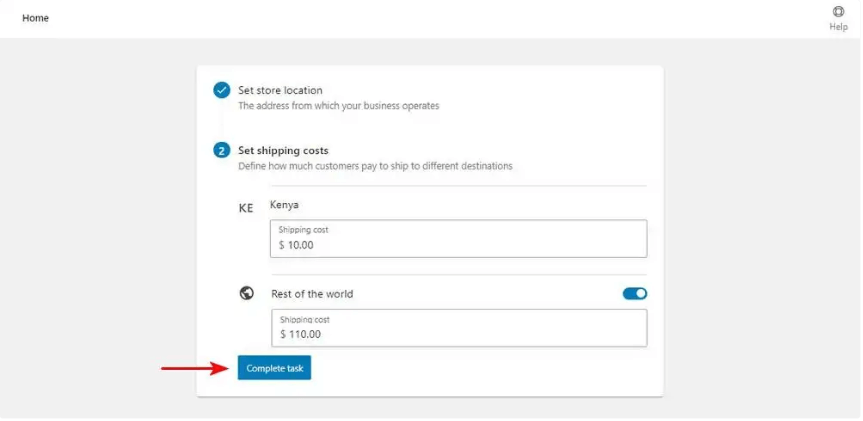Click the Set shipping costs step heading
The width and height of the screenshot is (863, 421).
coord(283,150)
